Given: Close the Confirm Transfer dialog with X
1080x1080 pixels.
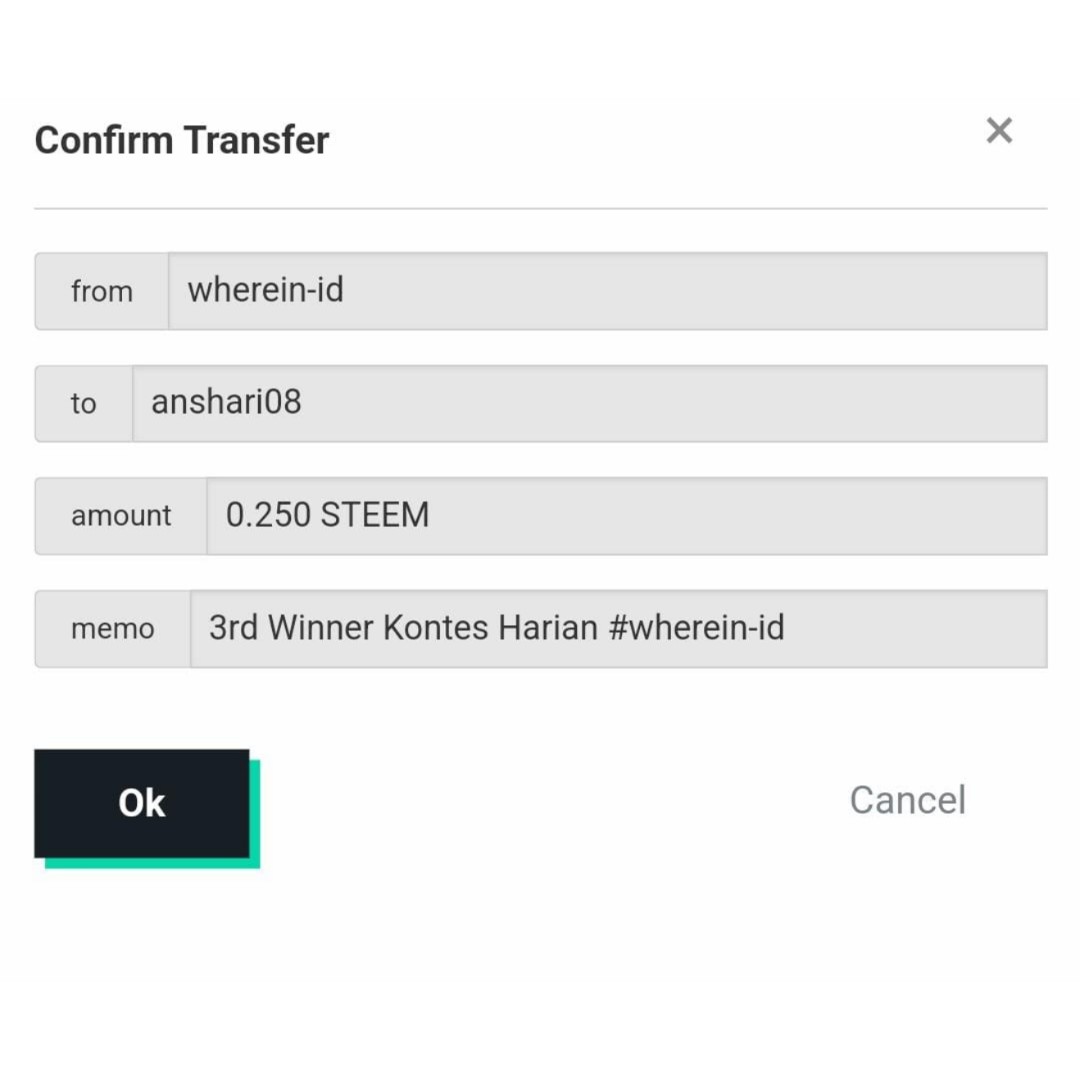Looking at the screenshot, I should [x=999, y=130].
